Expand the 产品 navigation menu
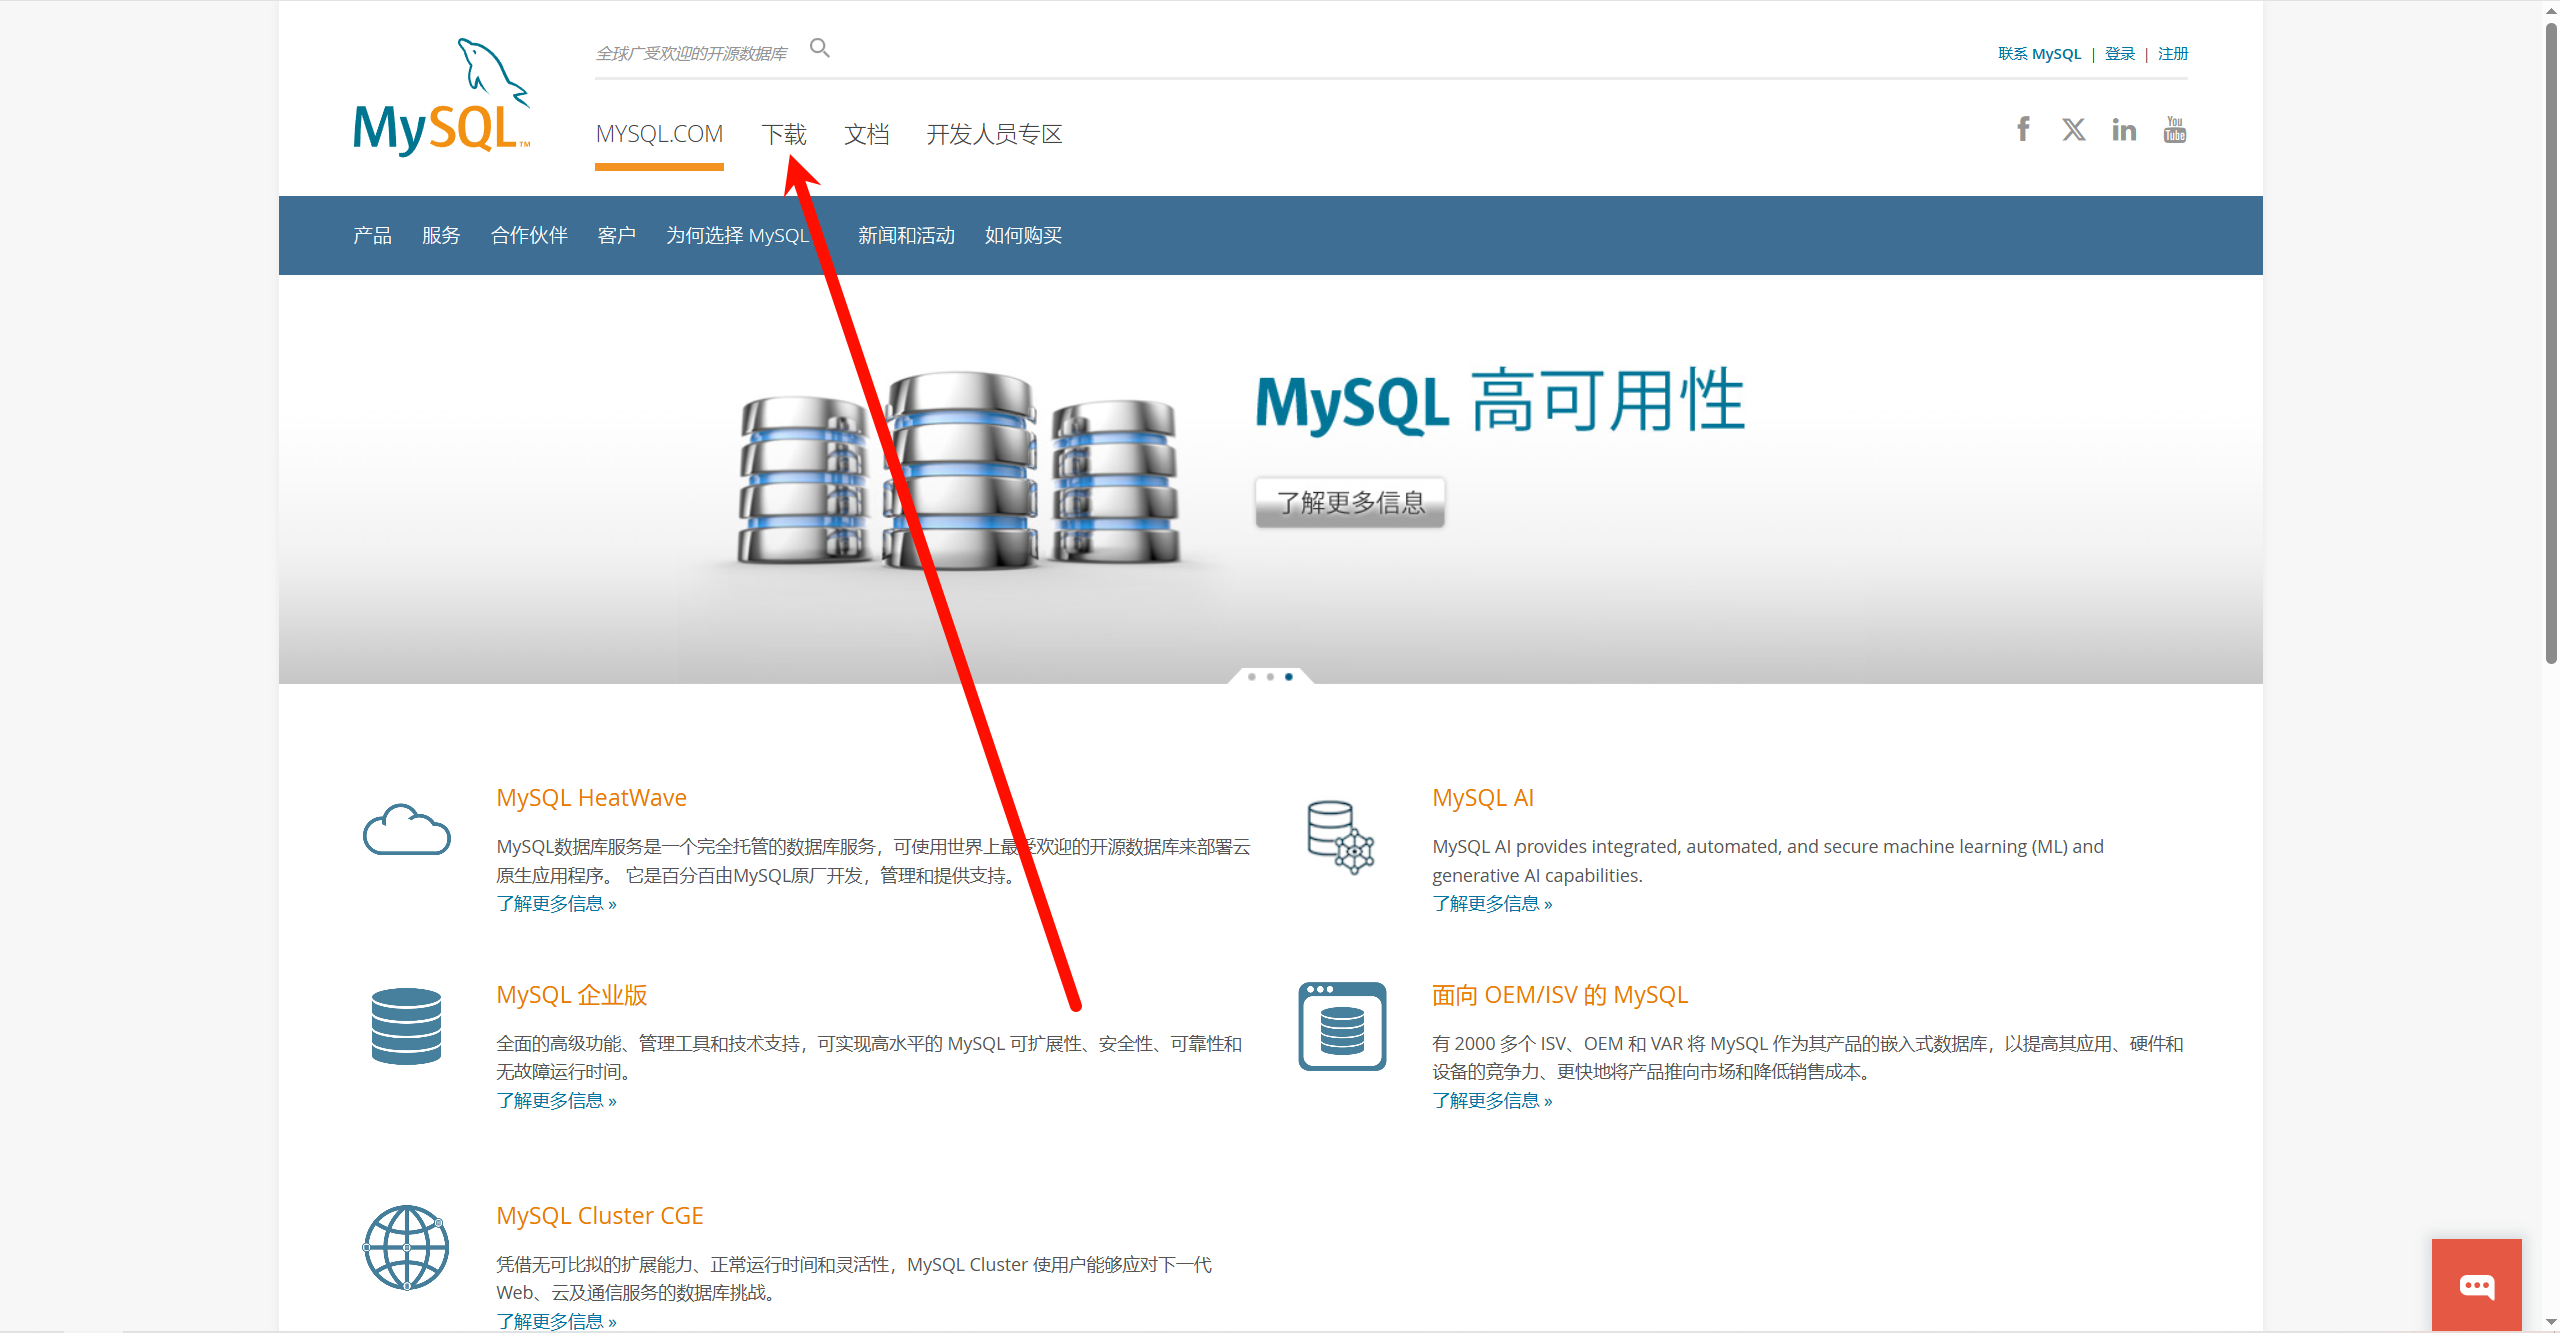This screenshot has width=2560, height=1333. point(372,236)
